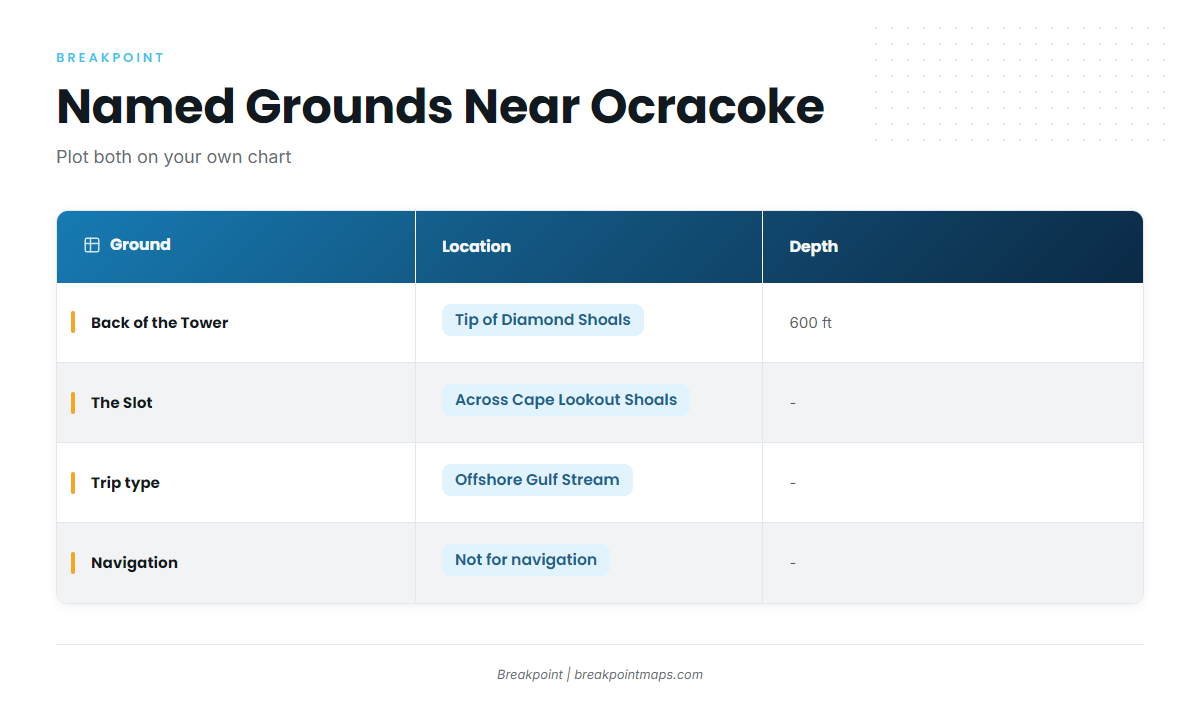Select the Offshore Gulf Stream tag
The image size is (1200, 708).
pyautogui.click(x=537, y=480)
